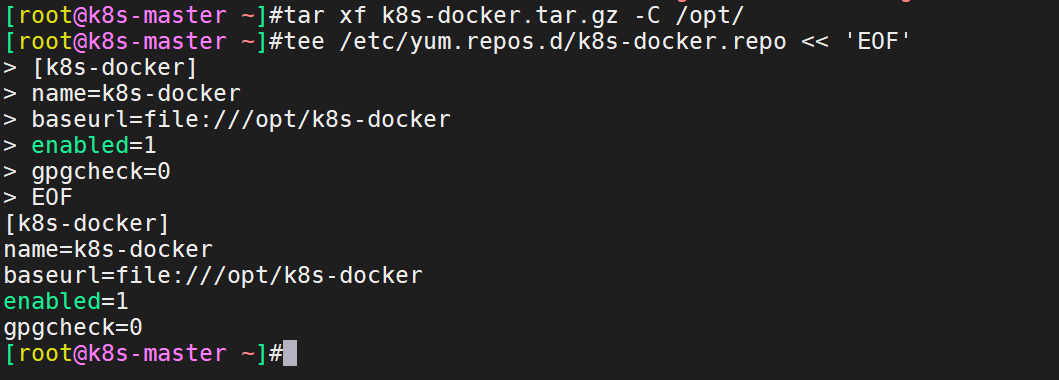This screenshot has height=380, width=1059.
Task: Click the echoed [k8s-docker] output line
Action: [x=86, y=223]
